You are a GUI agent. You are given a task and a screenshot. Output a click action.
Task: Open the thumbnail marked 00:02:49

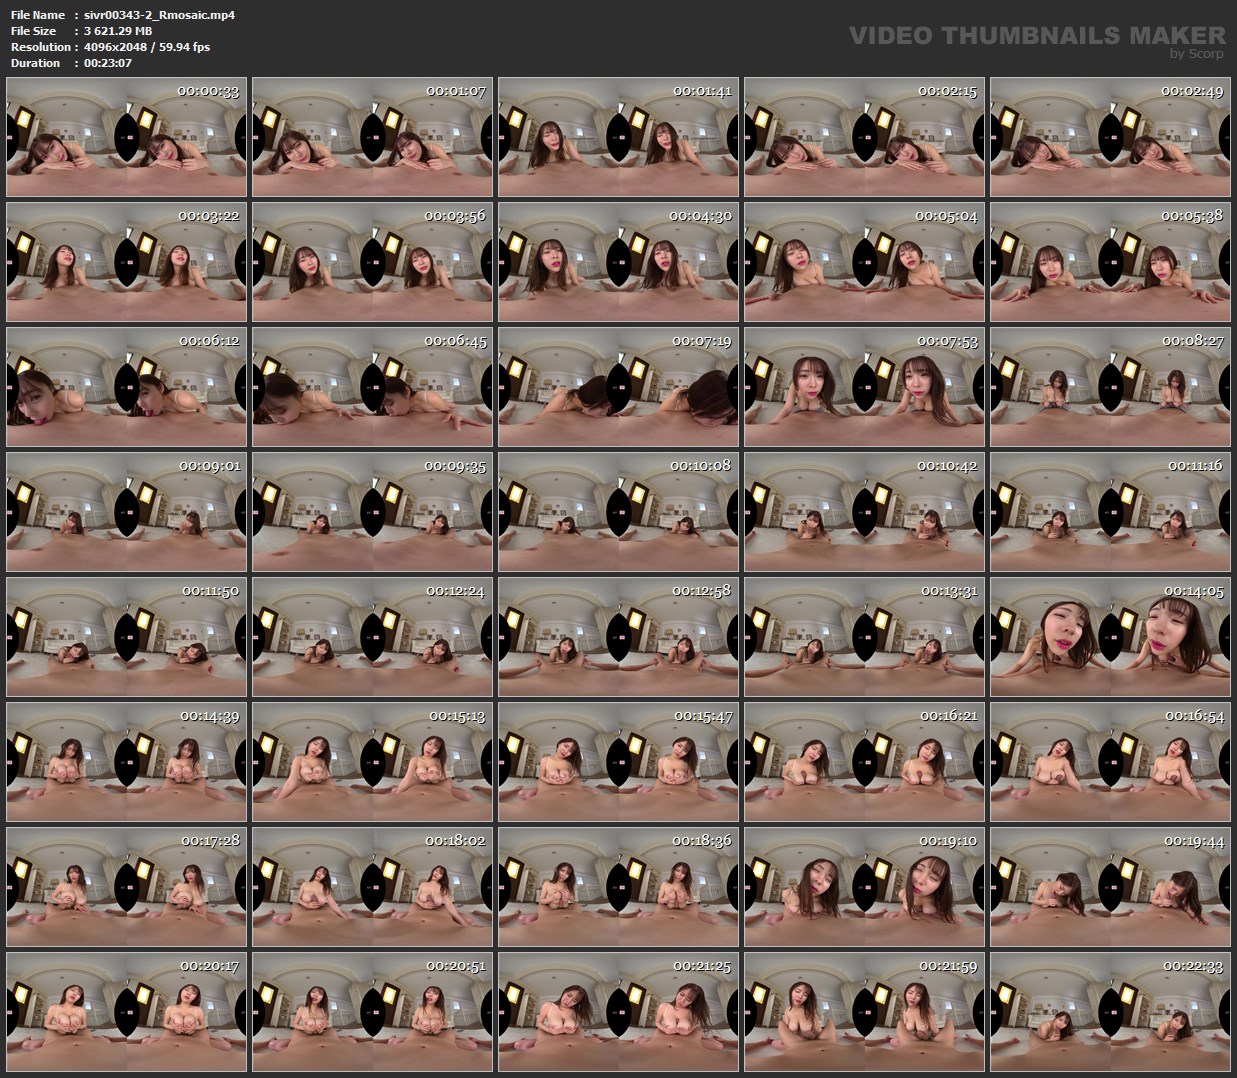(1110, 137)
